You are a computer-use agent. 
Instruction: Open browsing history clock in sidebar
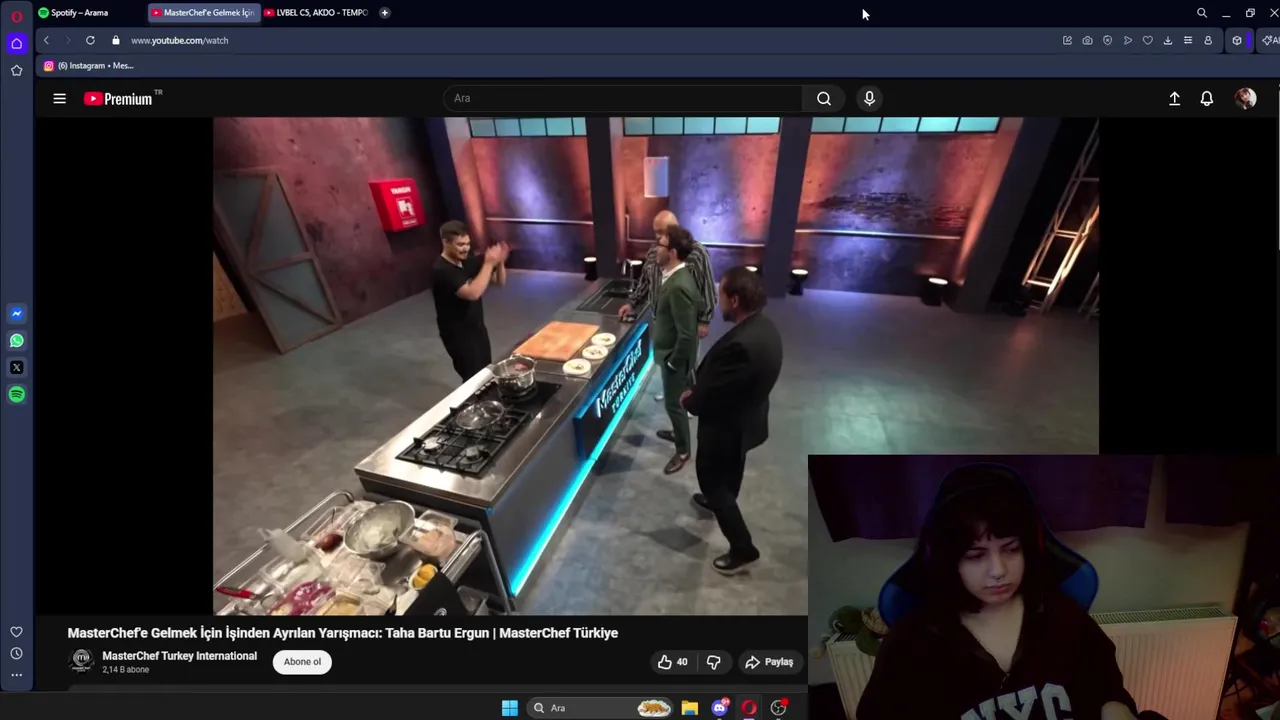click(x=16, y=653)
